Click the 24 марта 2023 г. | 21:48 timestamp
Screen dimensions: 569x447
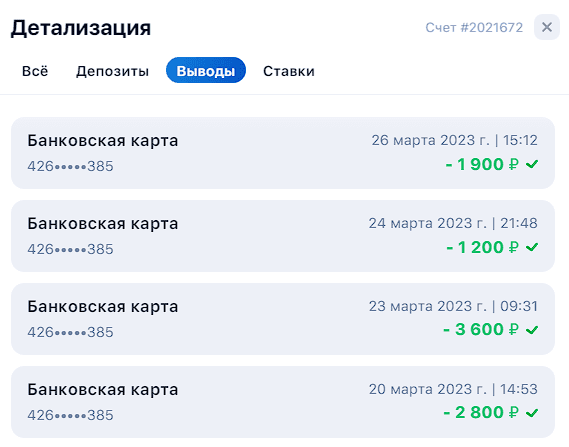[453, 223]
